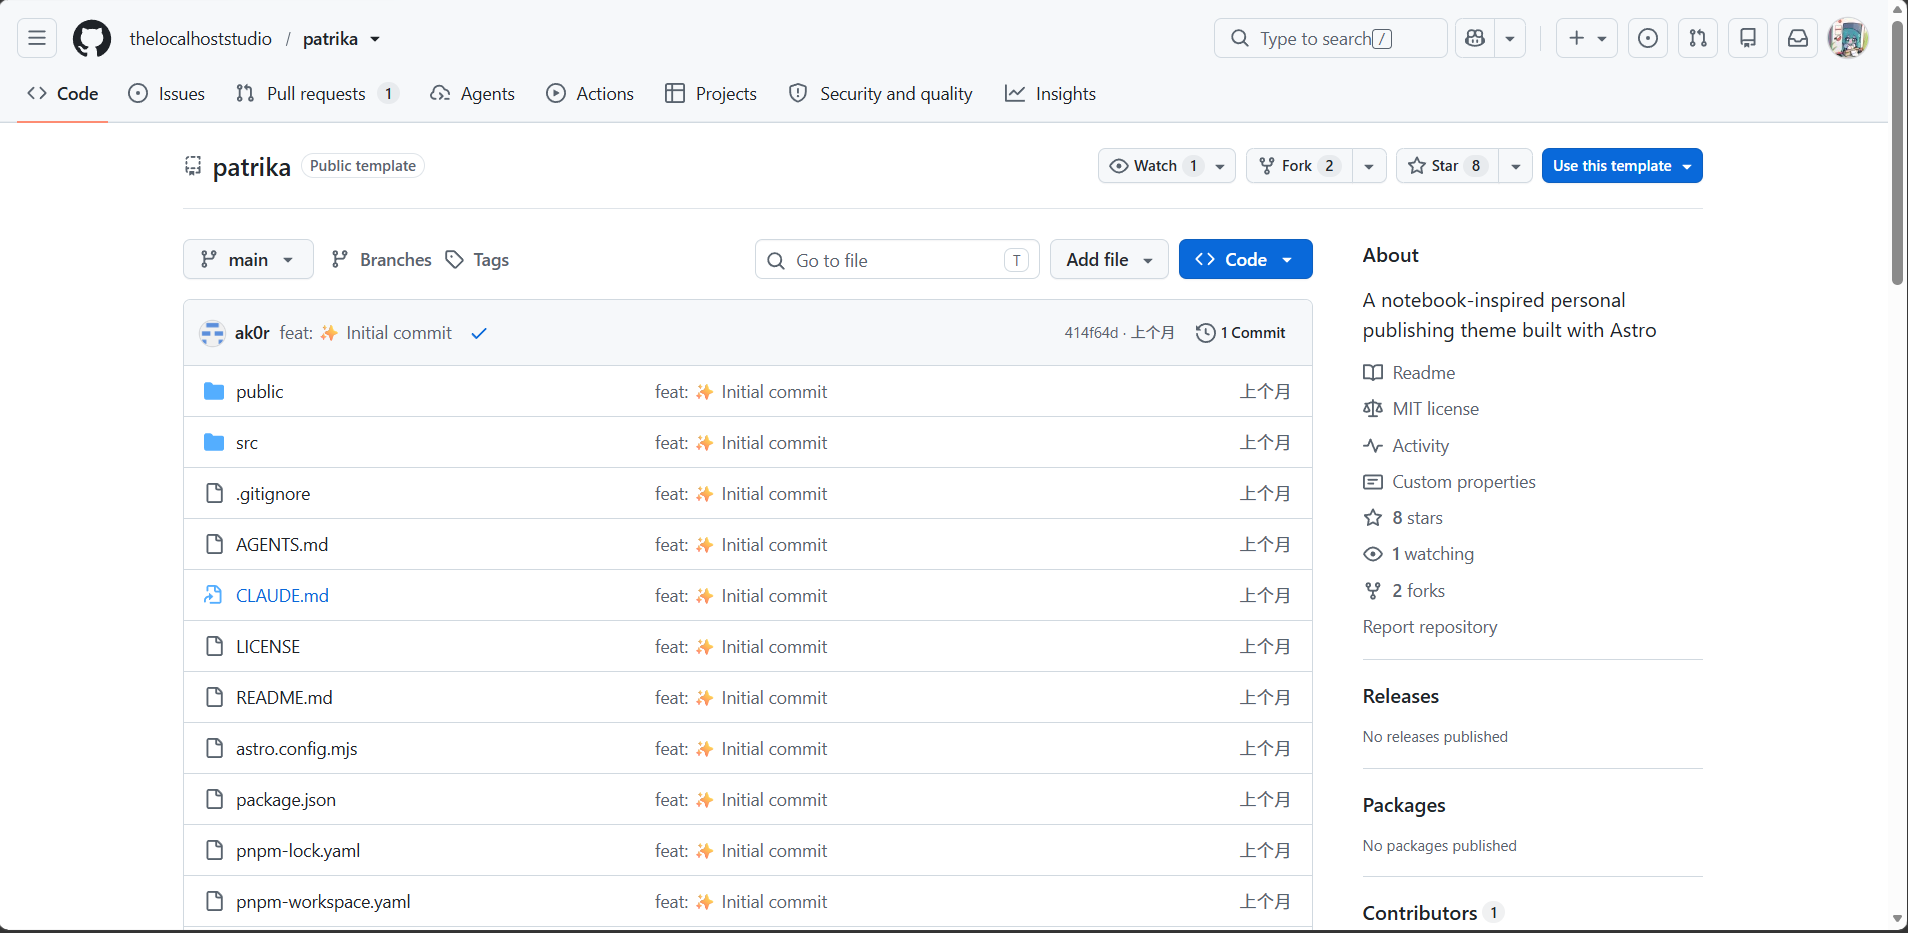
Task: Open the AGENTS.md file
Action: click(x=282, y=545)
